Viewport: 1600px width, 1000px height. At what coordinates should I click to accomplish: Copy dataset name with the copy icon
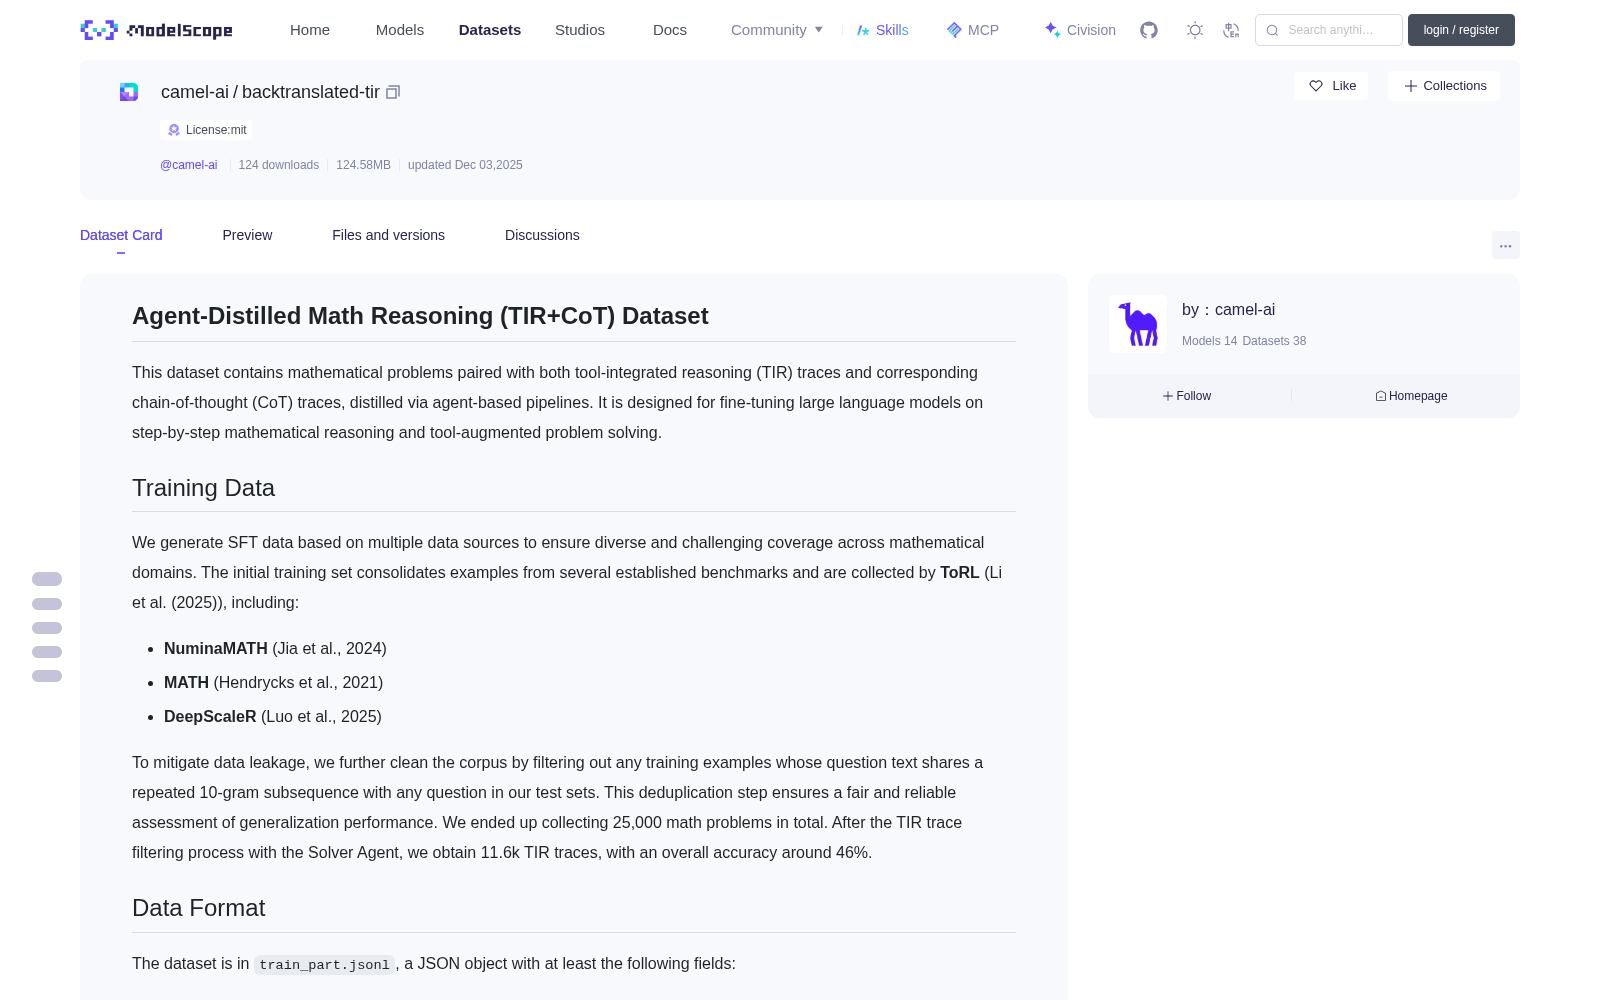pos(393,92)
